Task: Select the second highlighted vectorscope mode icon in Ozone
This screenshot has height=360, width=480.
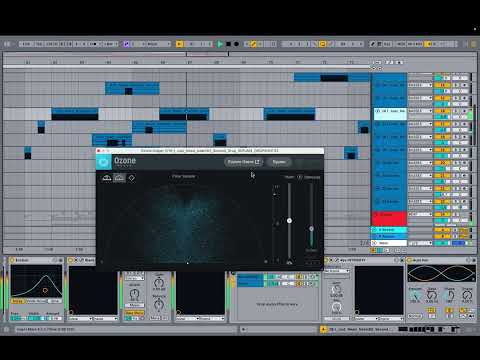Action: pos(119,178)
